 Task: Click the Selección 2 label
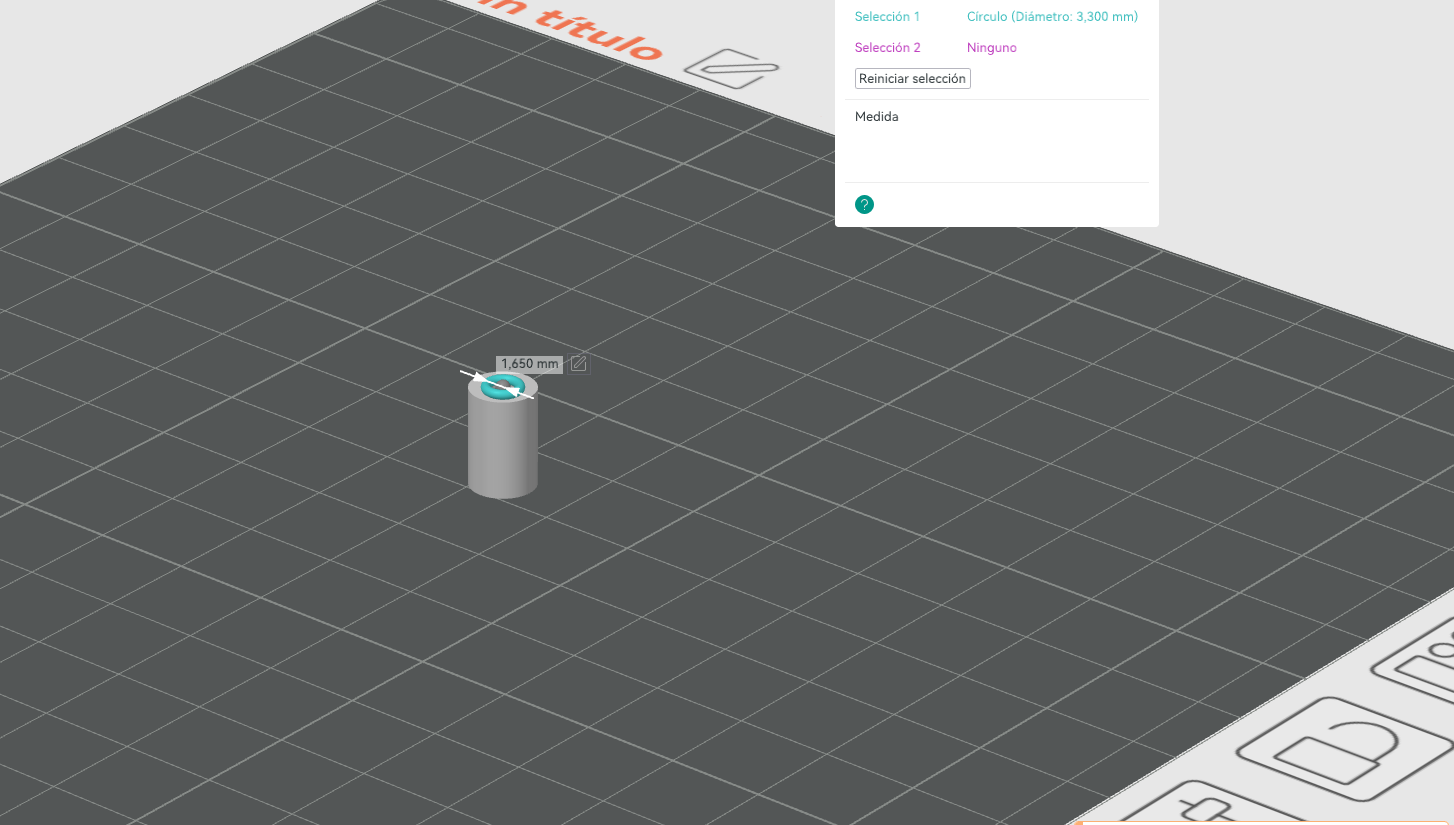pyautogui.click(x=888, y=48)
